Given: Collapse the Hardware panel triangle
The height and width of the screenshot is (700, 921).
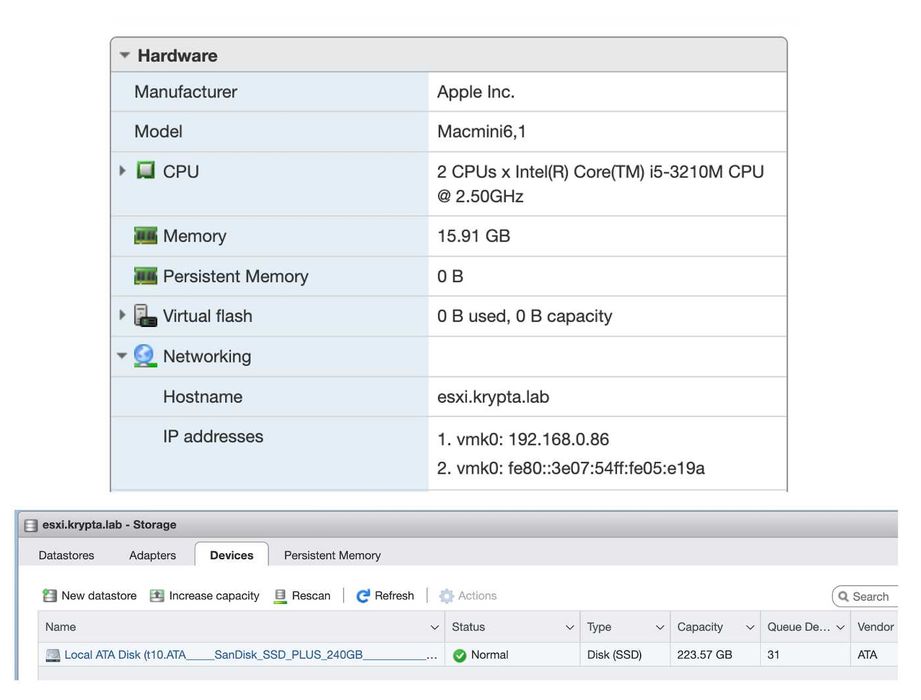Looking at the screenshot, I should point(125,55).
